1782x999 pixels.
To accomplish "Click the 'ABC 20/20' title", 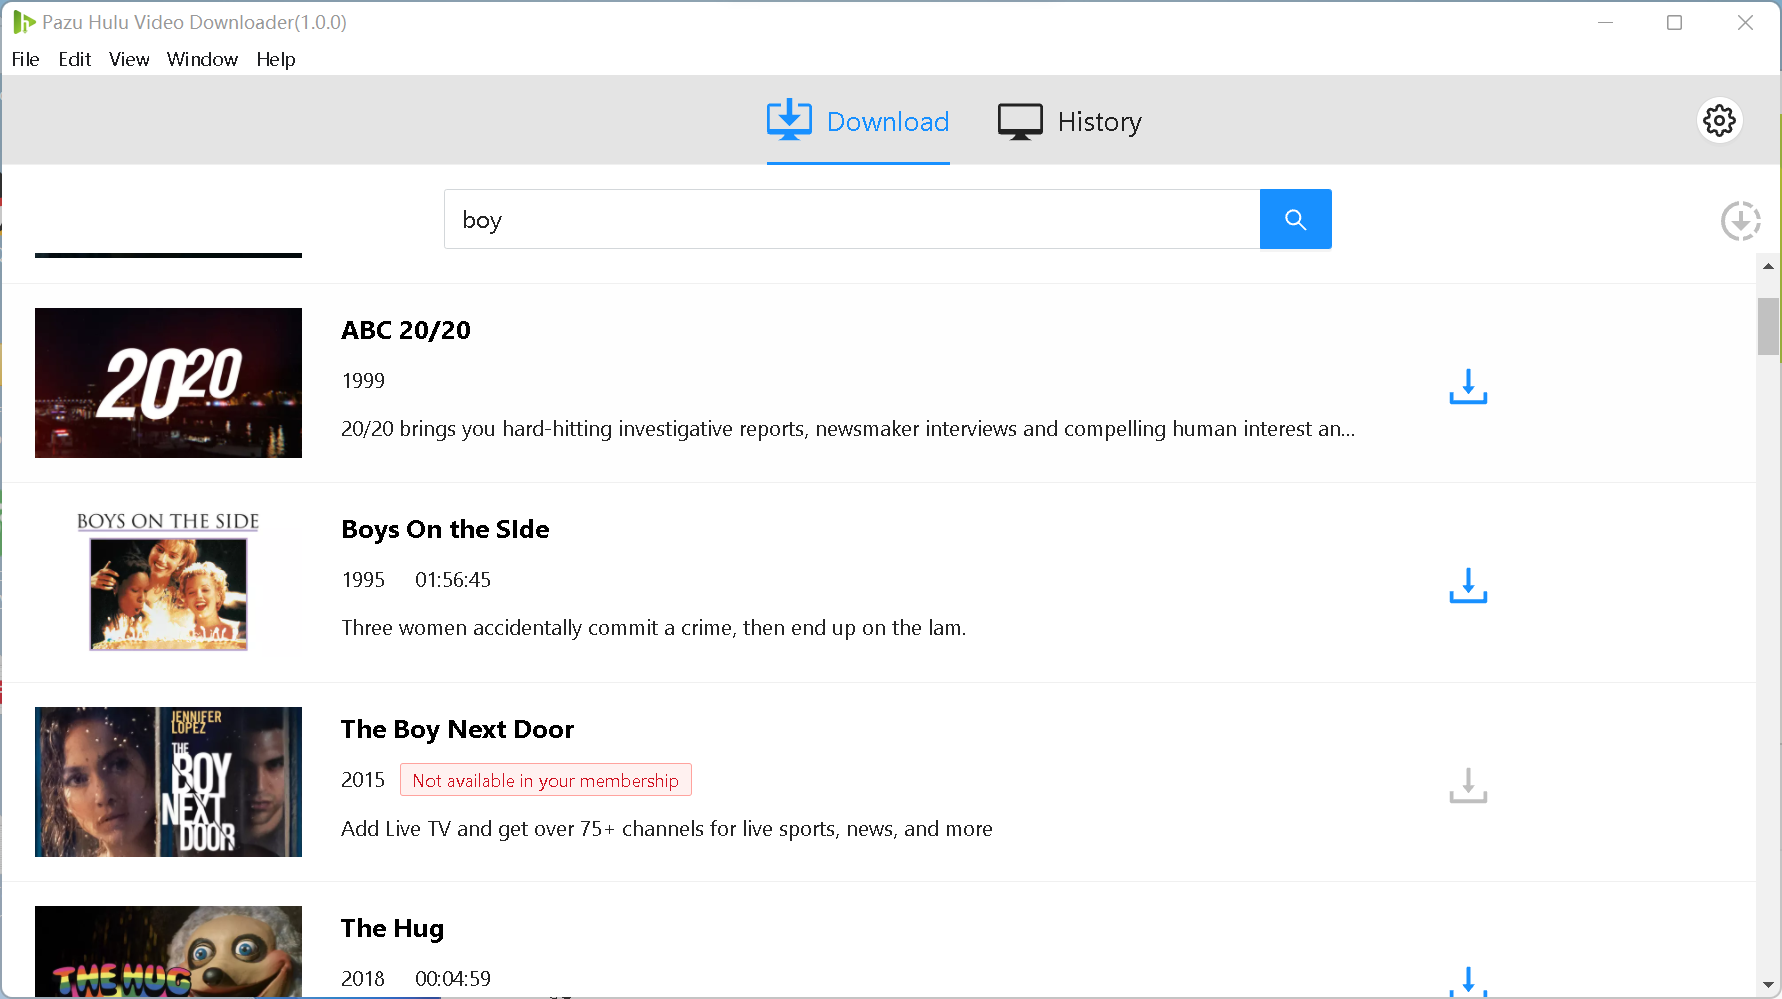I will pos(406,330).
